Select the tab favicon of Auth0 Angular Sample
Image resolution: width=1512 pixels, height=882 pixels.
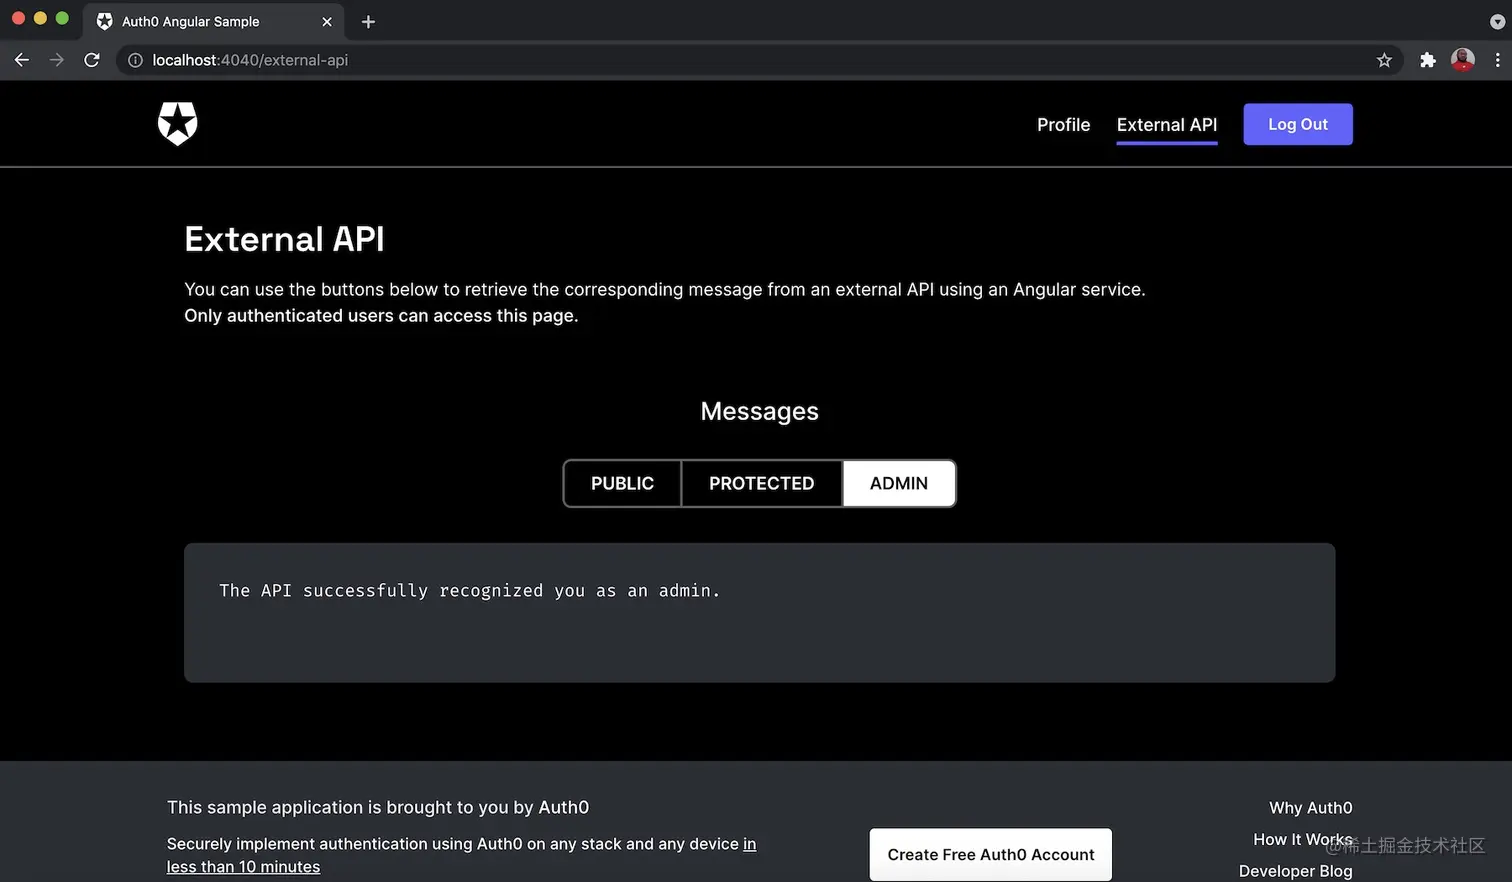(105, 21)
